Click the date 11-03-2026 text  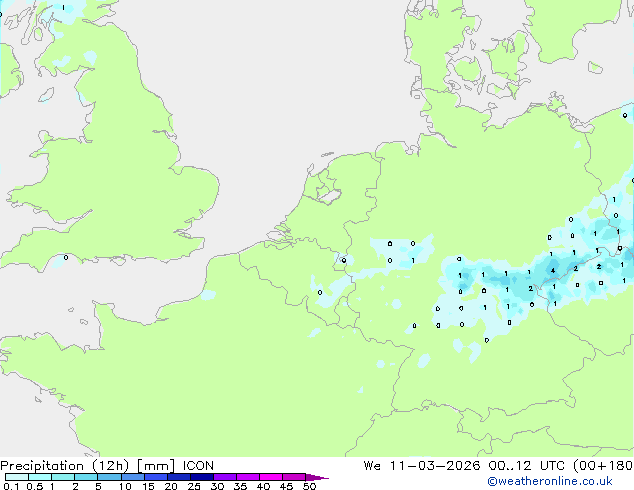(435, 466)
